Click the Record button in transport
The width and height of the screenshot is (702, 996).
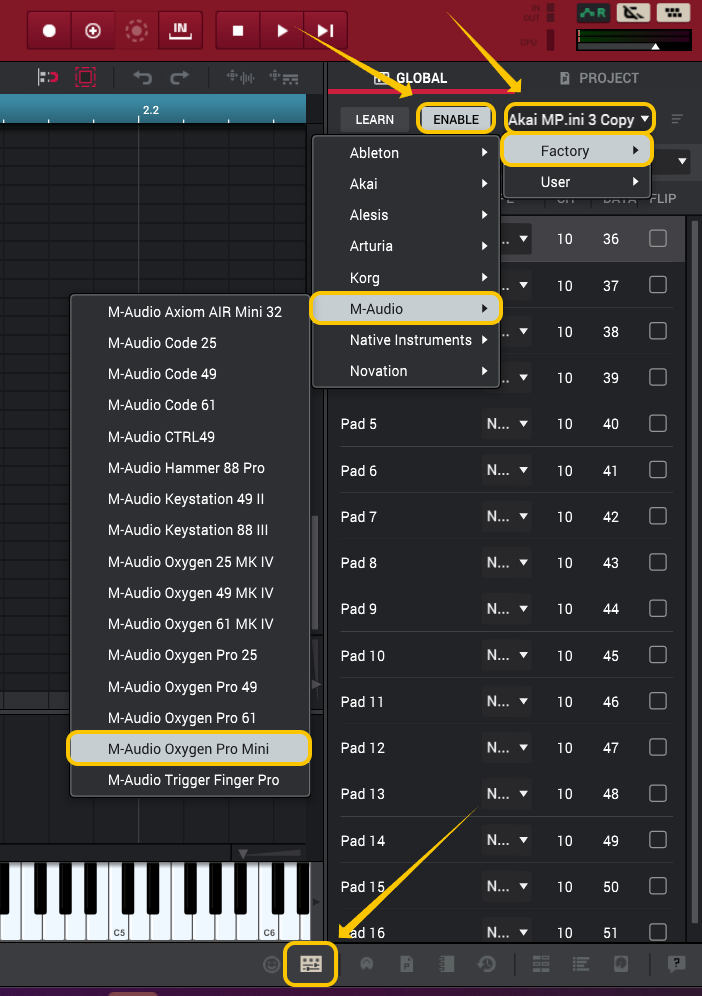(x=49, y=30)
